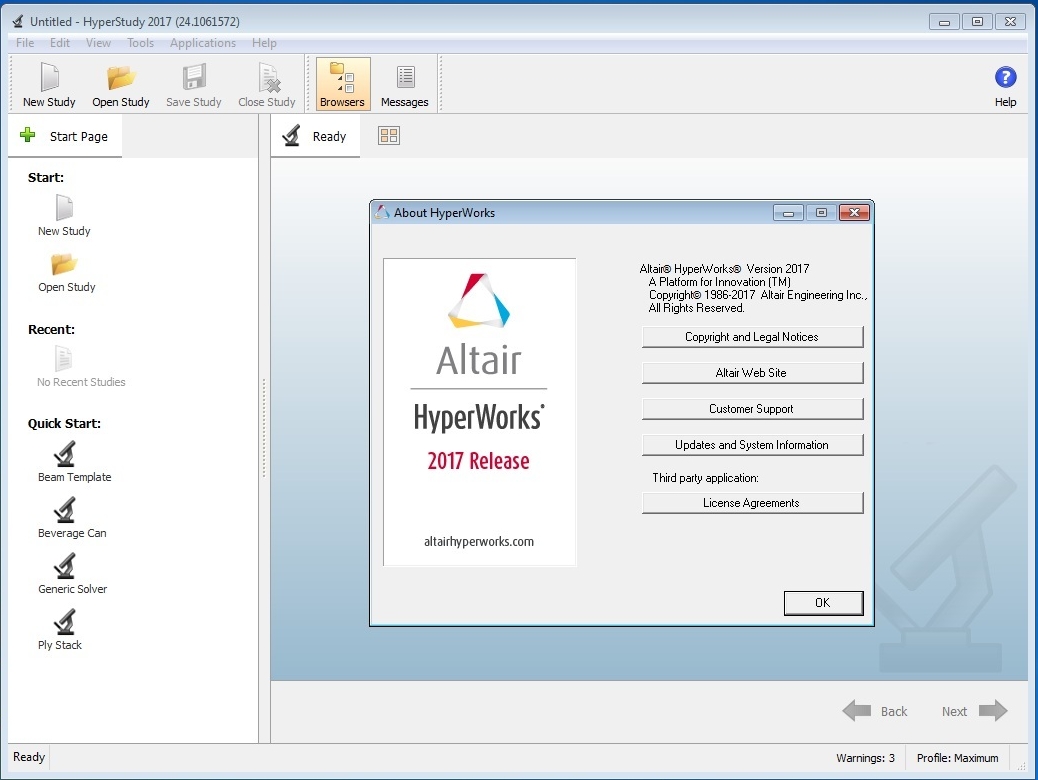Click New Study under the Start section
Image resolution: width=1038 pixels, height=780 pixels.
point(64,216)
